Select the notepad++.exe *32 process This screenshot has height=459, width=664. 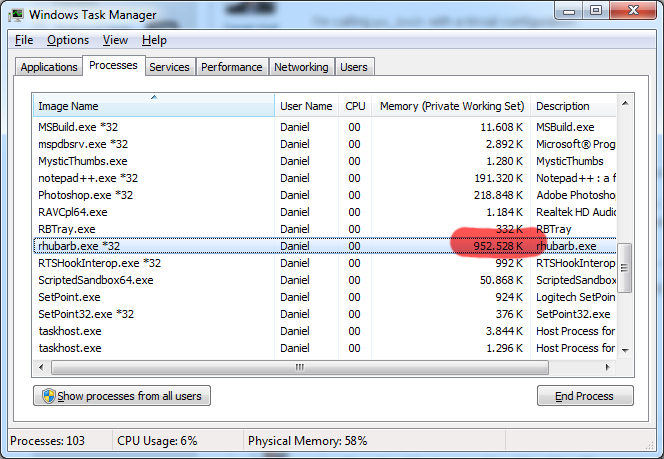325,178
